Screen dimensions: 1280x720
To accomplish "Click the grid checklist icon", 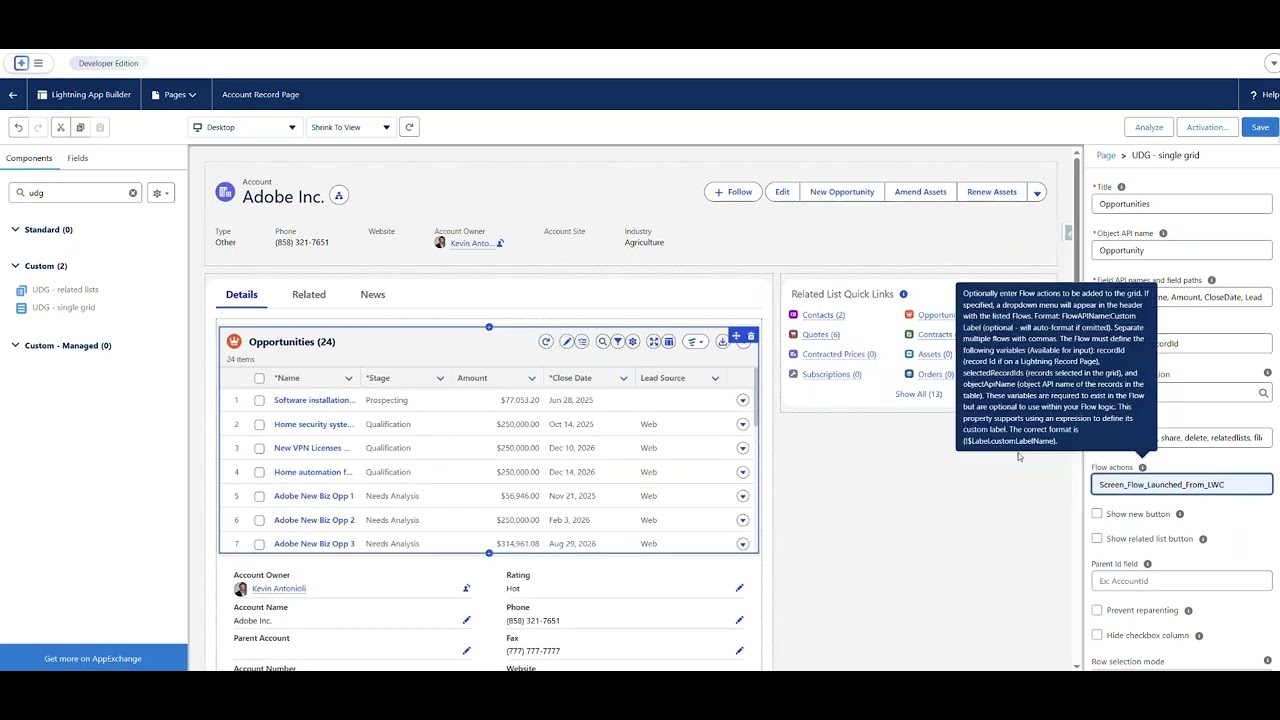I will [582, 342].
